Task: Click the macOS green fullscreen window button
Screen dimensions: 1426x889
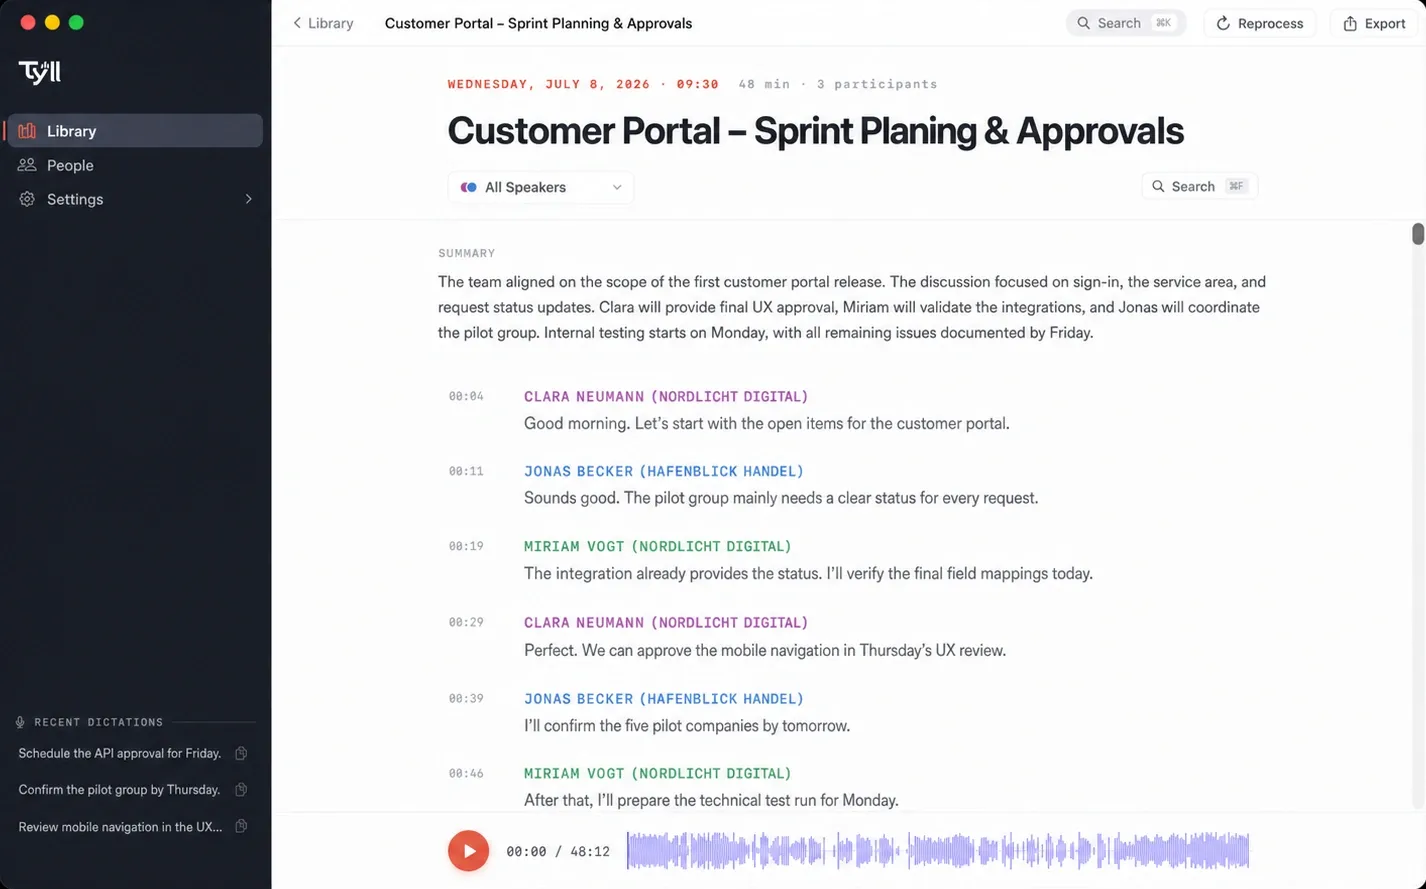Action: pyautogui.click(x=76, y=22)
